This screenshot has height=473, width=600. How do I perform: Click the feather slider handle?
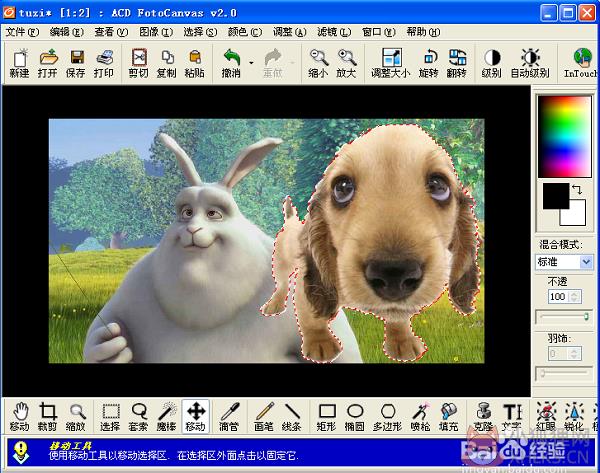click(543, 374)
